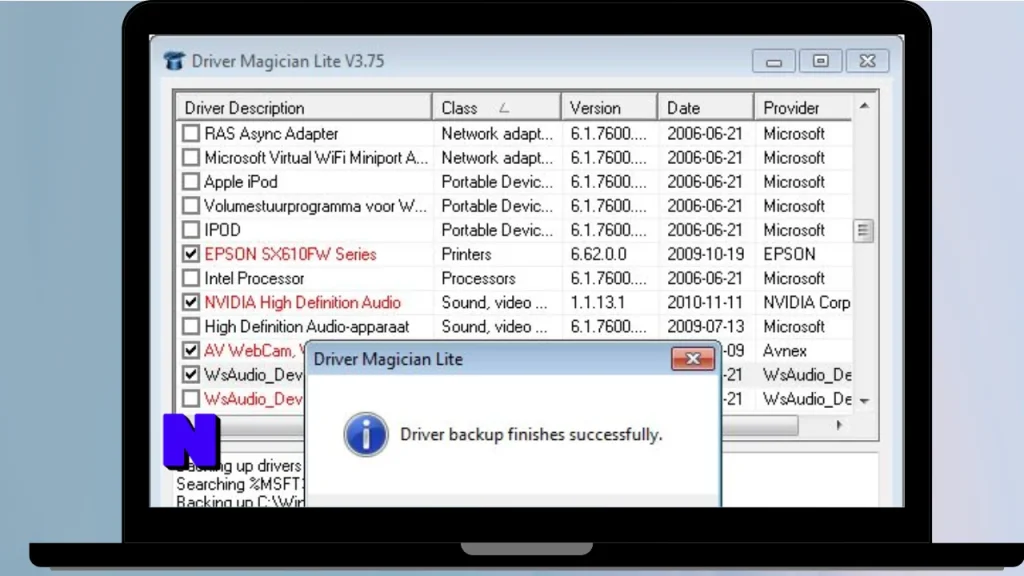Click the EPSON provider cell
This screenshot has height=576, width=1024.
(x=789, y=254)
